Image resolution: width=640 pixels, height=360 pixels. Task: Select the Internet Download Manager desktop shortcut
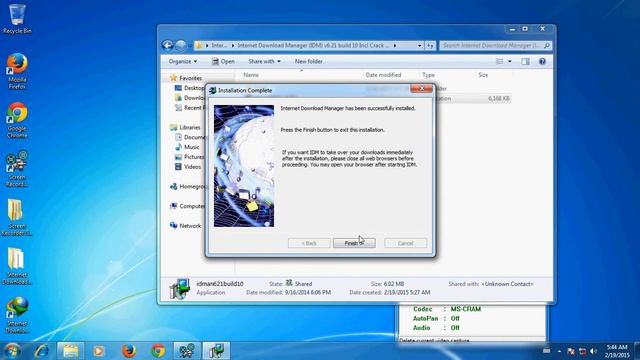click(17, 315)
